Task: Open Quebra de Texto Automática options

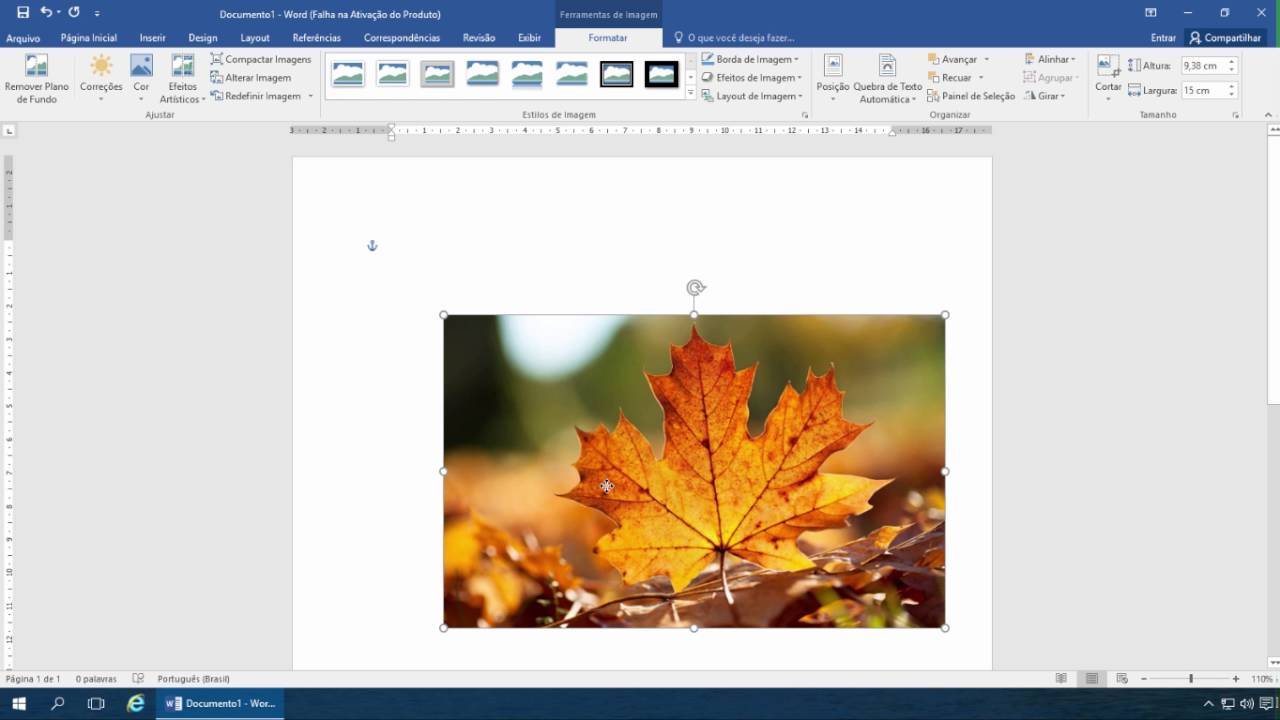Action: [x=887, y=79]
